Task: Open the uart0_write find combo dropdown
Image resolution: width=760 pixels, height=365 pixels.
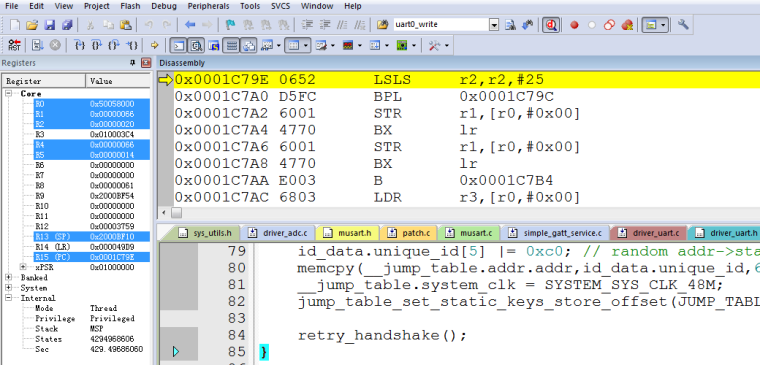Action: pos(494,25)
